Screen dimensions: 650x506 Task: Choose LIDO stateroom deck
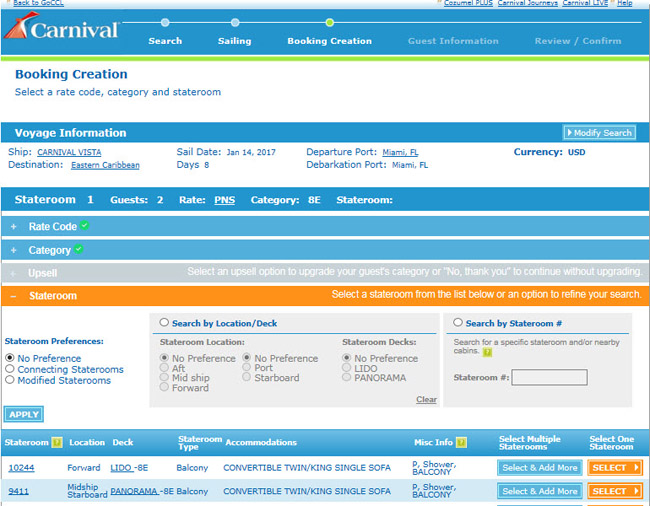click(x=347, y=368)
